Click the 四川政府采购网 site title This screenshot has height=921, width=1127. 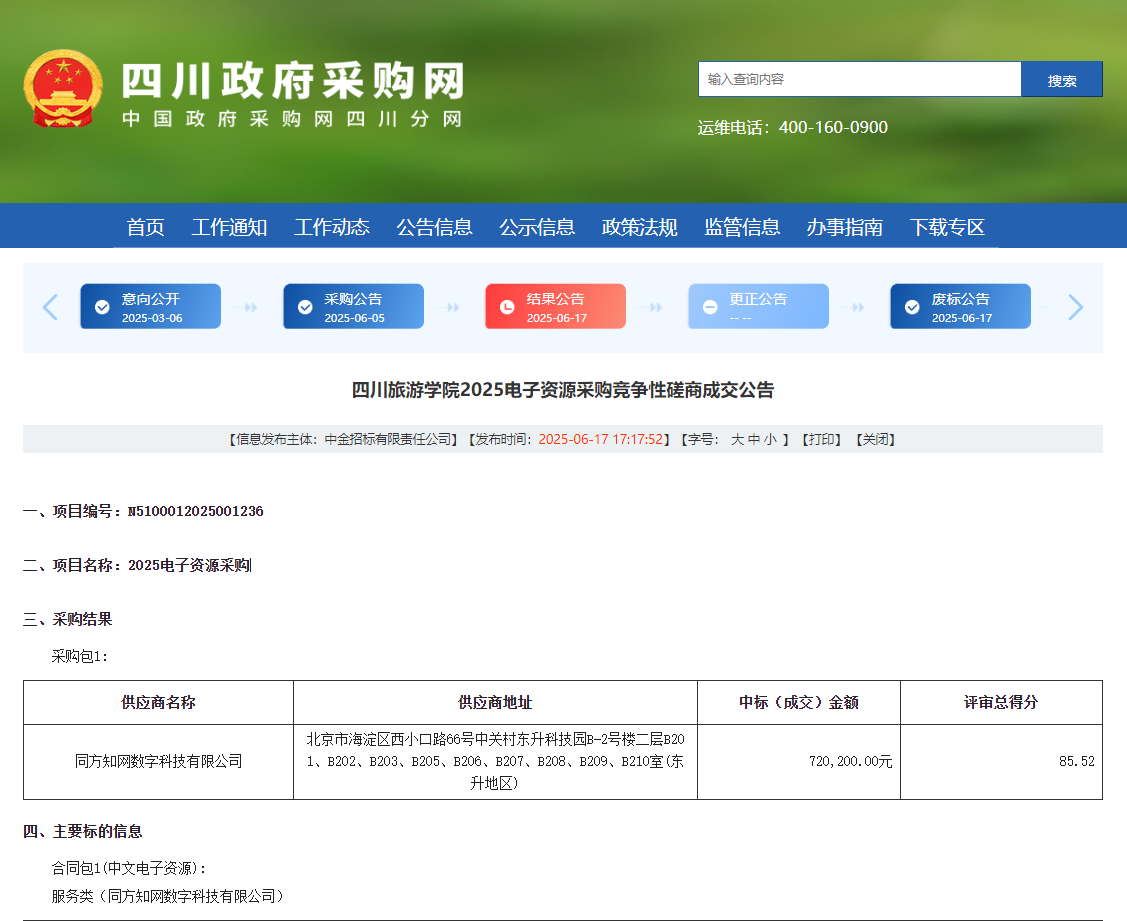293,80
